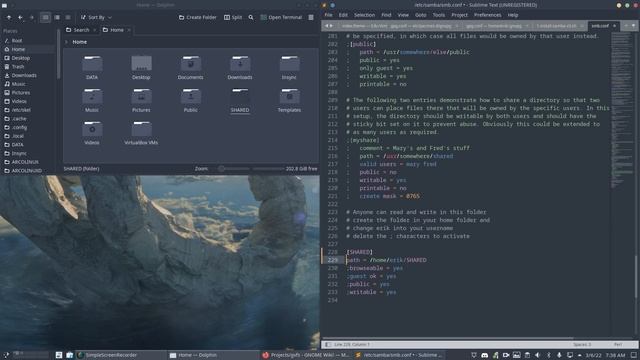
Task: Click tab scroll left arrow in Sublime
Action: (326, 26)
